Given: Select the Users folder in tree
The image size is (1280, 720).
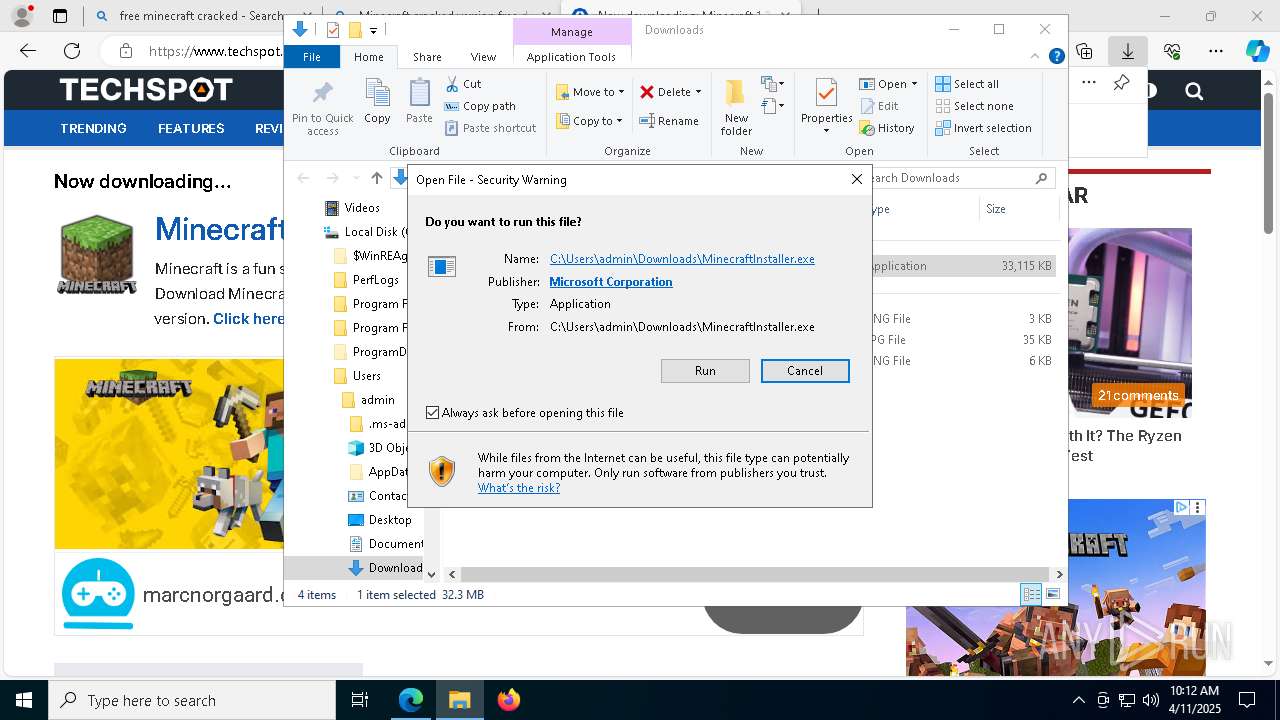Looking at the screenshot, I should (366, 376).
